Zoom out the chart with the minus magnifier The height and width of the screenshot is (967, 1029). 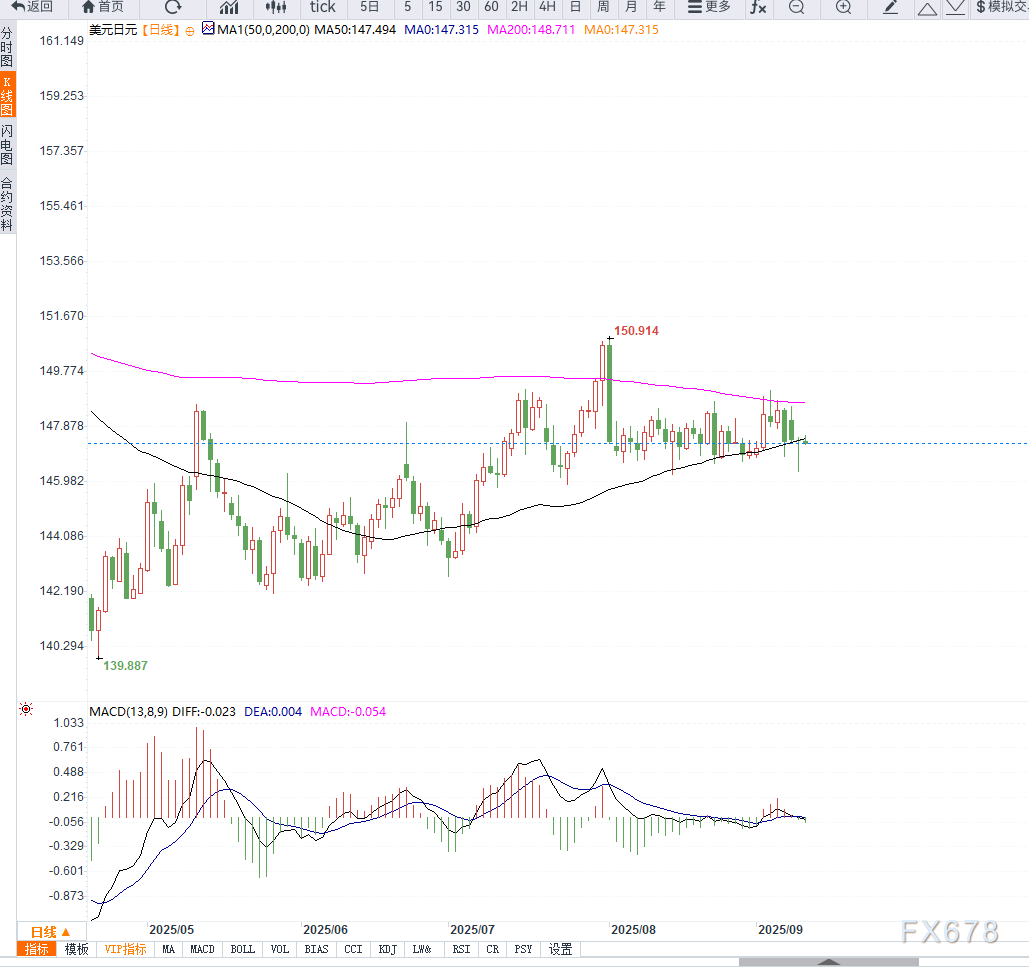pyautogui.click(x=796, y=7)
